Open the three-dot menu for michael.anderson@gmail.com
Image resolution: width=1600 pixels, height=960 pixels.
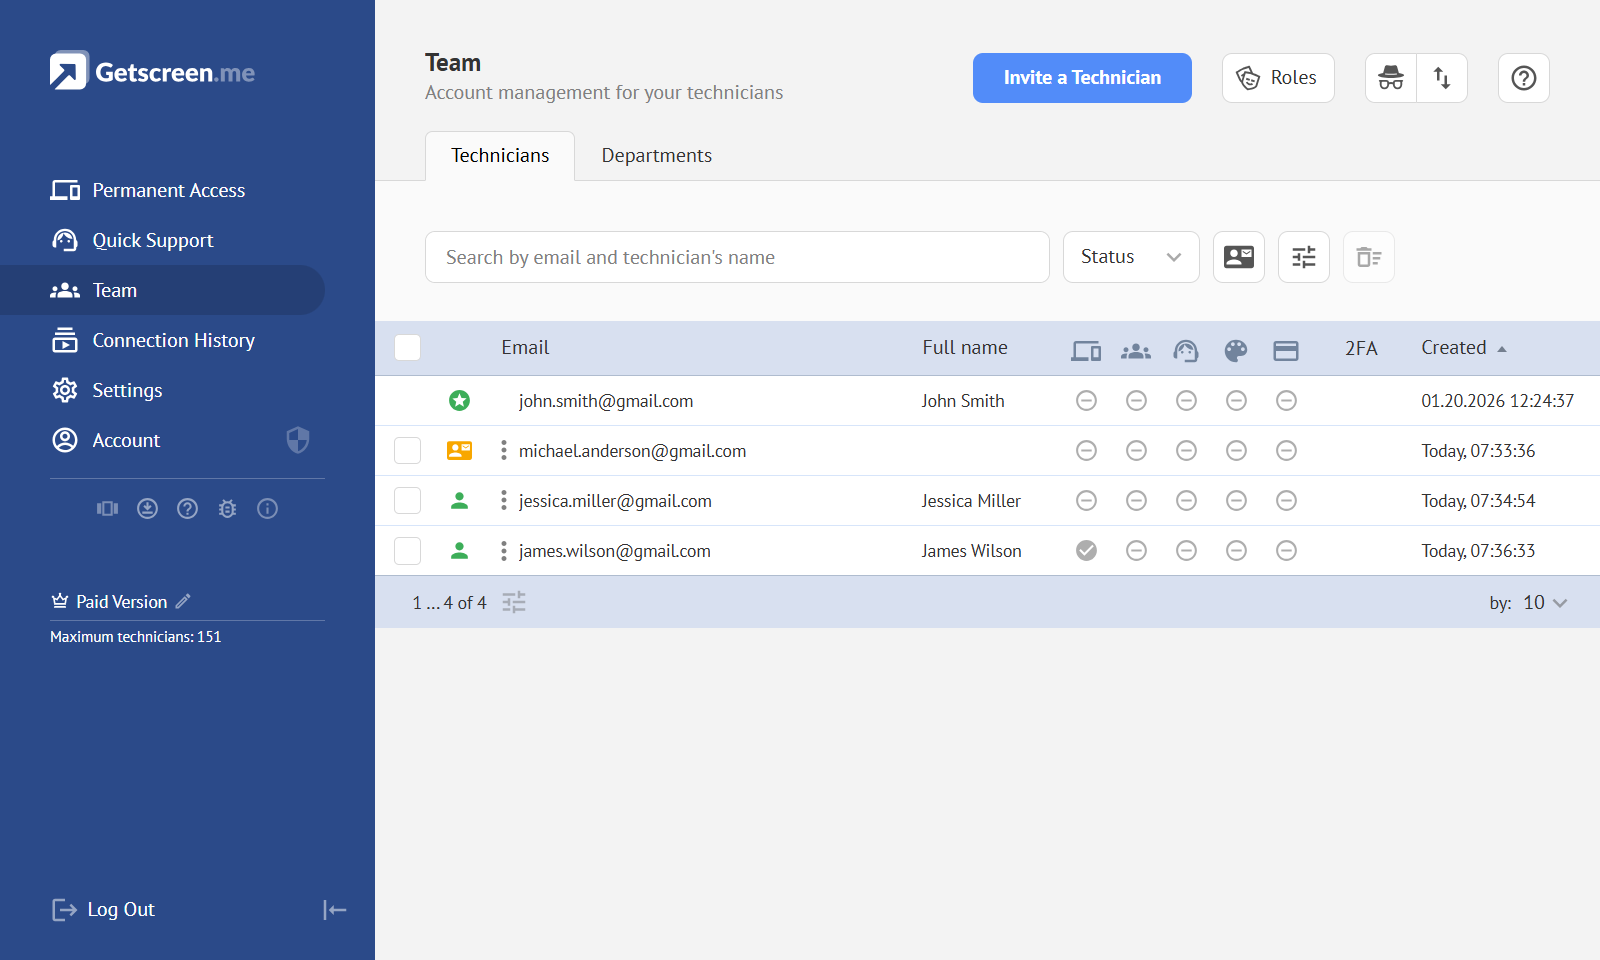tap(503, 451)
